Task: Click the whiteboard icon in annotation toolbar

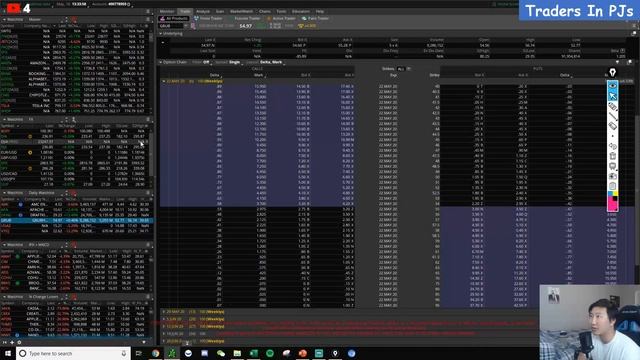Action: tap(613, 166)
